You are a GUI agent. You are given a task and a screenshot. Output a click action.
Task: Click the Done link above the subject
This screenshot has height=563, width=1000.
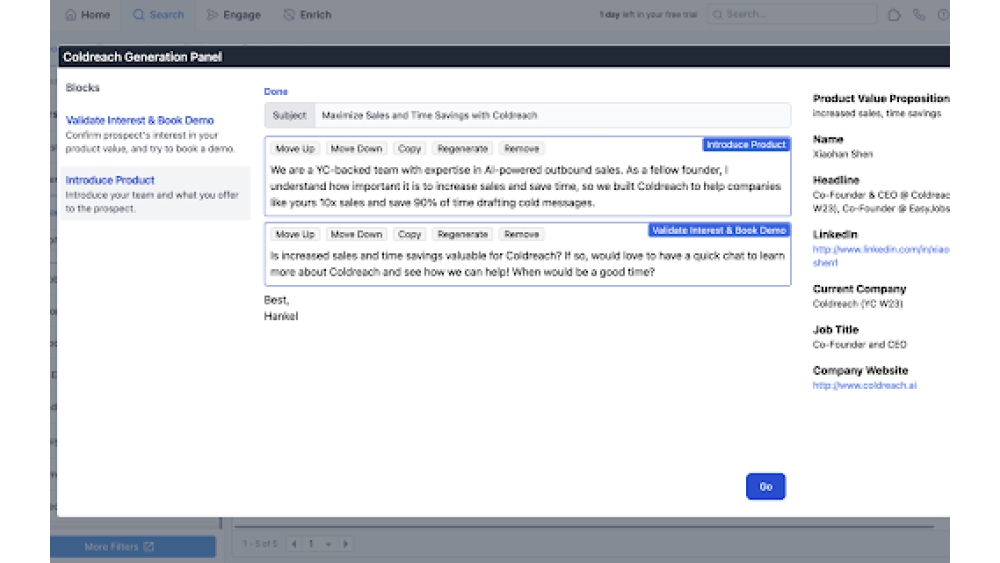coord(276,92)
